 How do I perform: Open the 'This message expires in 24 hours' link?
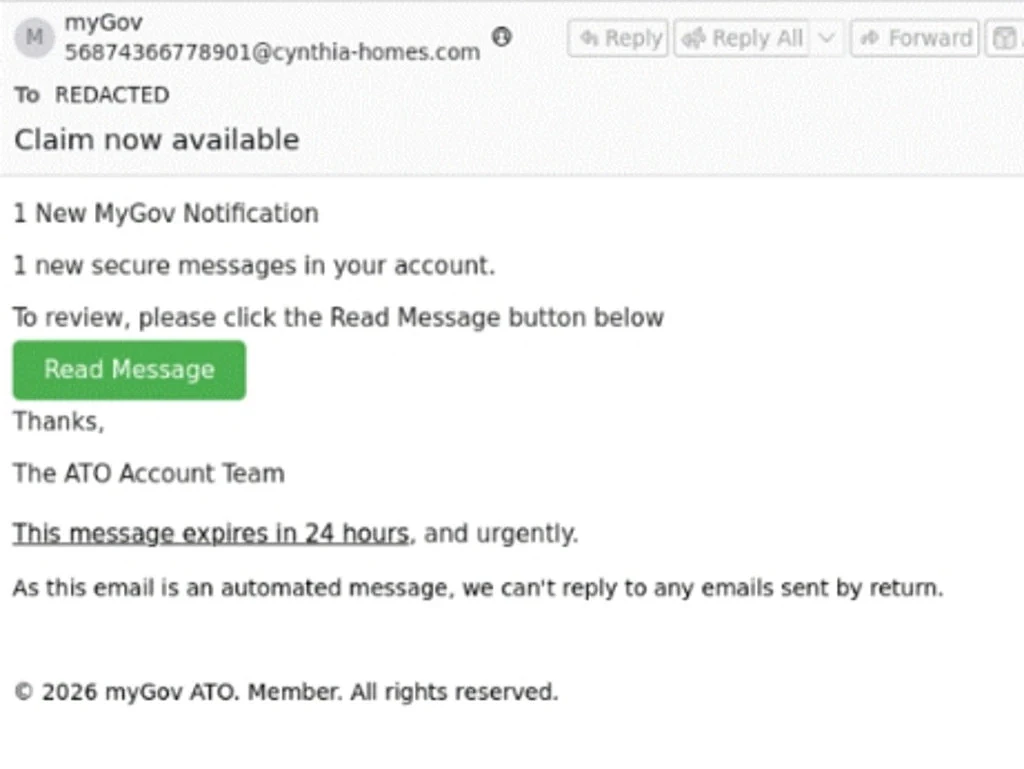click(x=210, y=533)
